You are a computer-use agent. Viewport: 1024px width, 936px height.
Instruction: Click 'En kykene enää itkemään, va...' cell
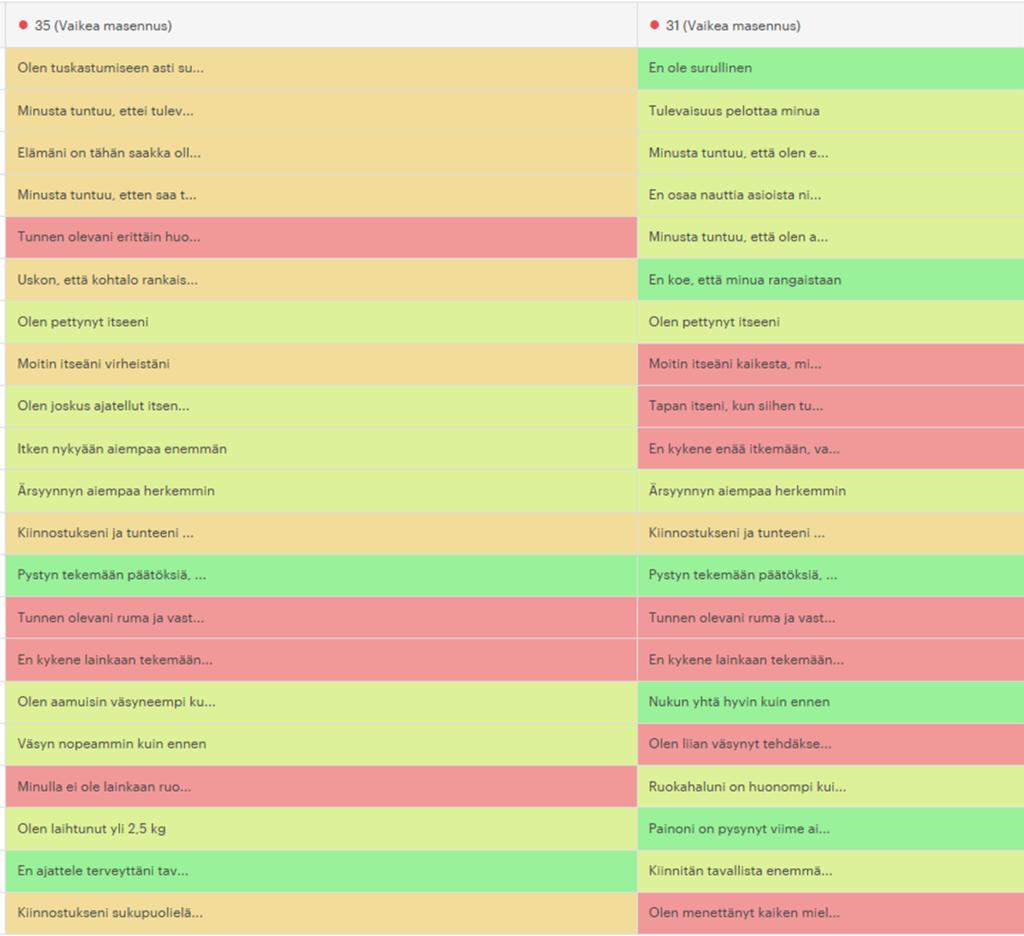click(831, 449)
